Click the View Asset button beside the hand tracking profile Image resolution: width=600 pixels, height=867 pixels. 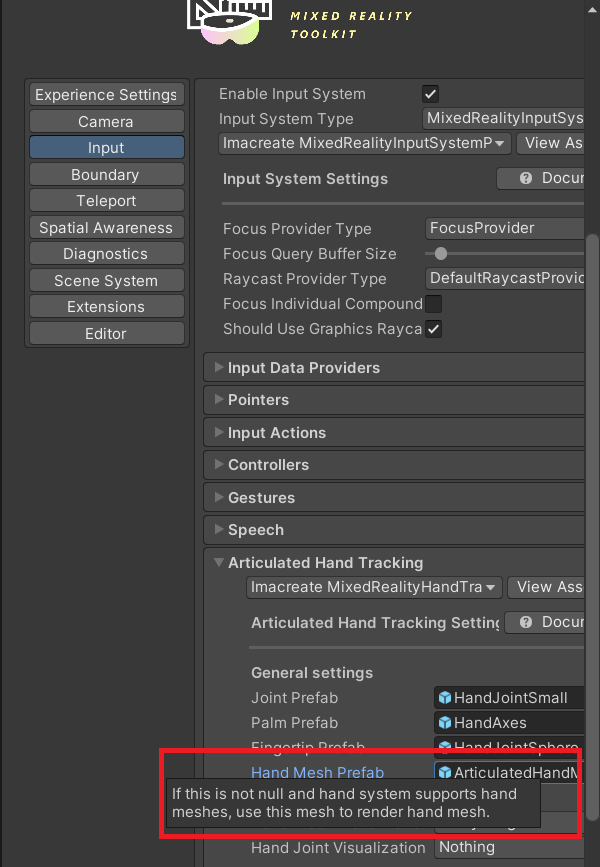tap(546, 587)
